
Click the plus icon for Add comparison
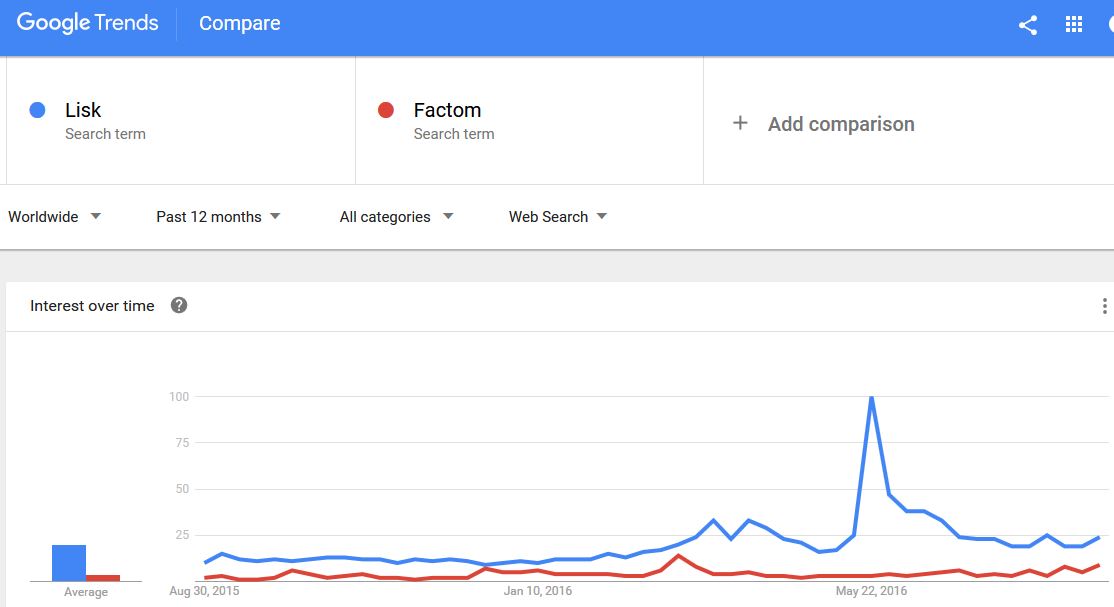pyautogui.click(x=740, y=123)
